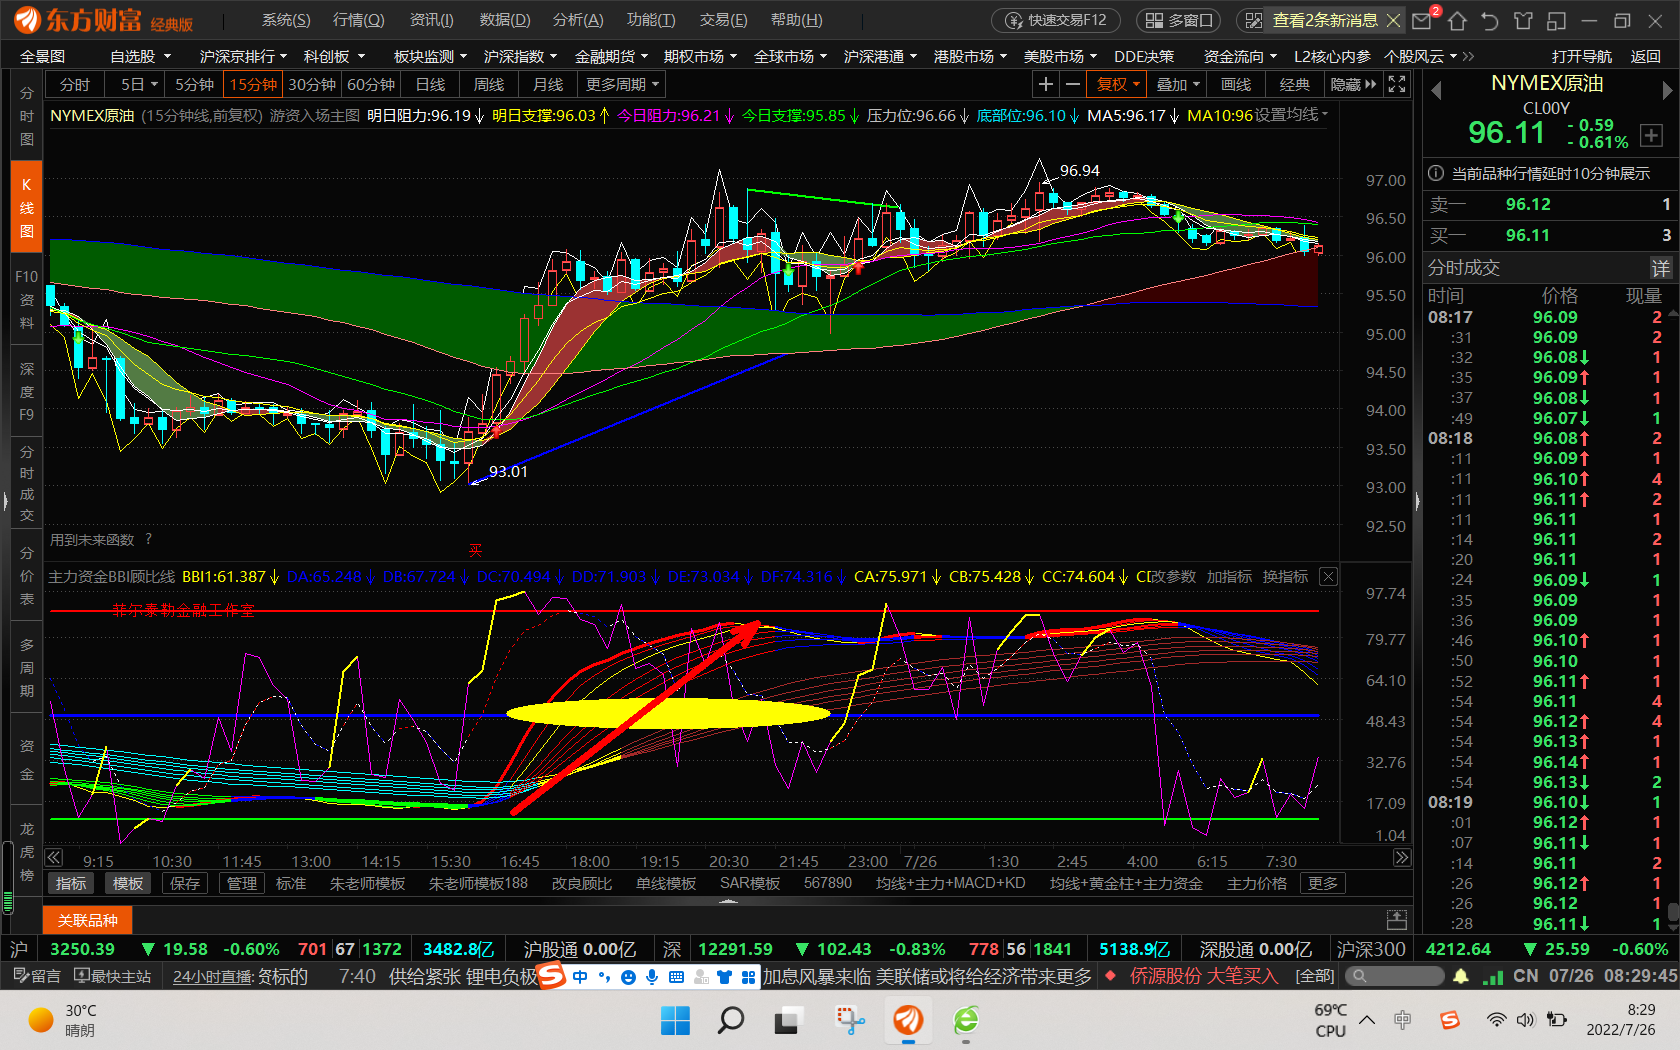Screen dimensions: 1680x1050
Task: Open 更多周期 dropdown
Action: point(622,85)
